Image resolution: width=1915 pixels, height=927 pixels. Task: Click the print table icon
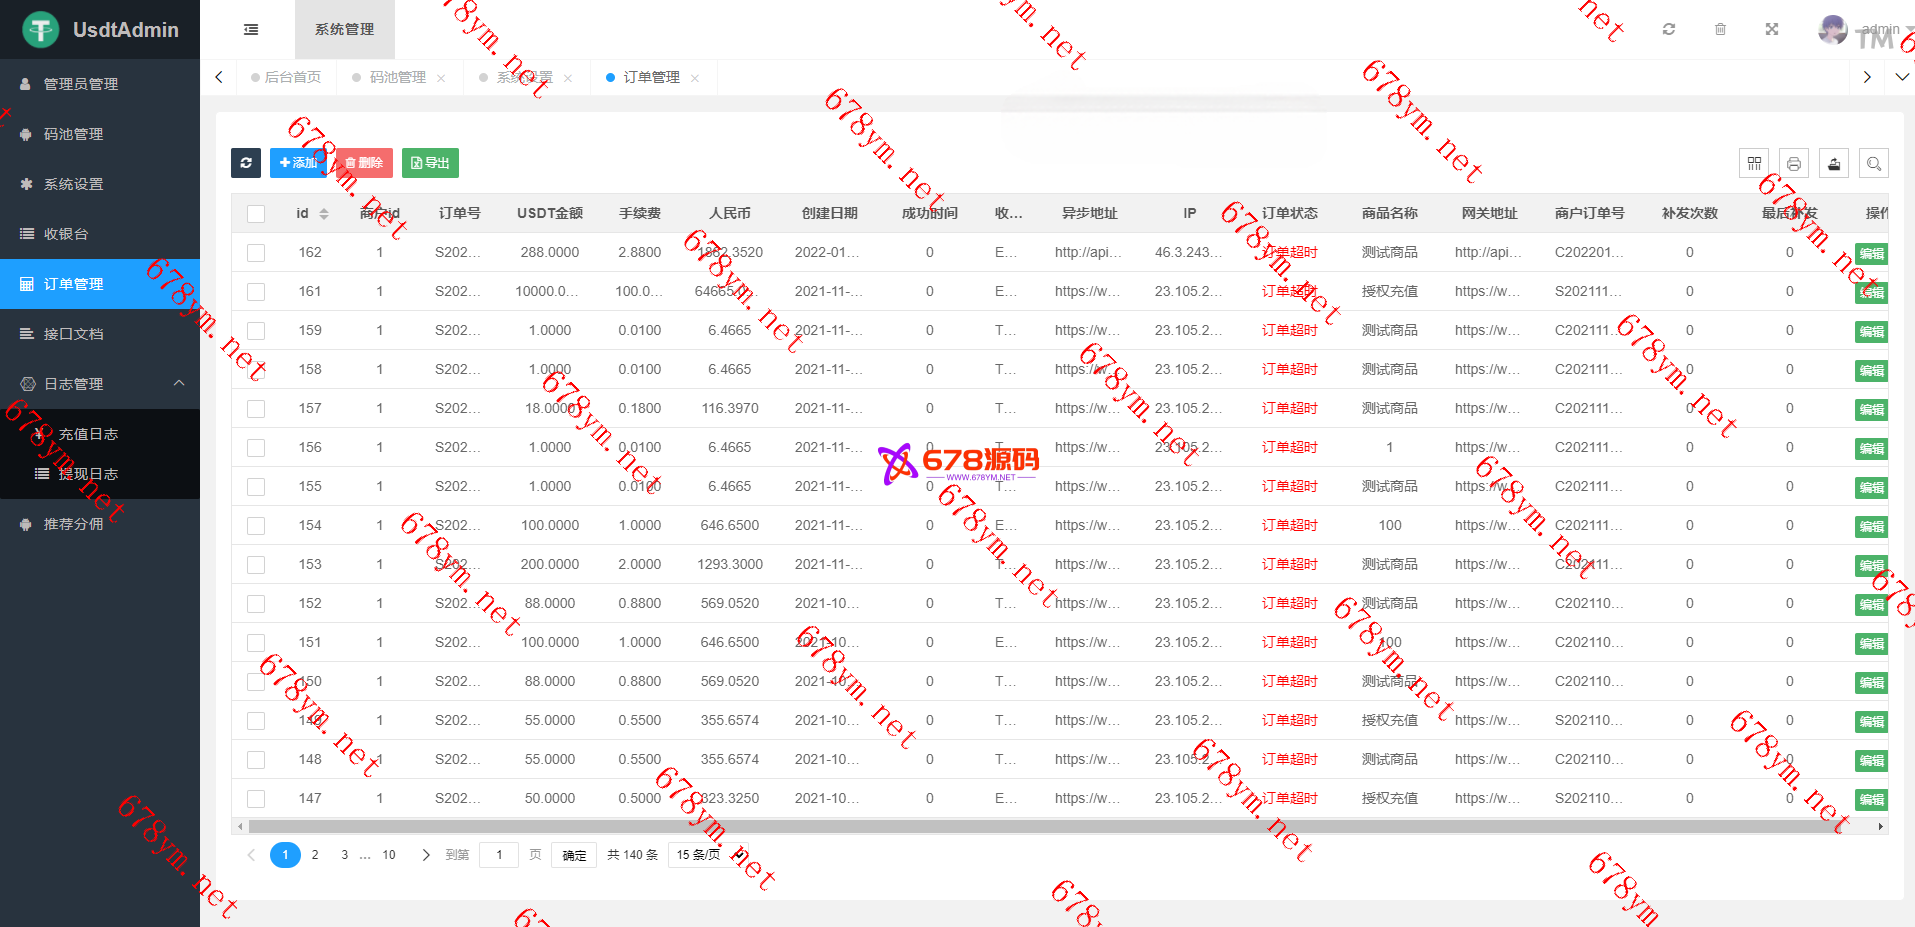pyautogui.click(x=1794, y=163)
